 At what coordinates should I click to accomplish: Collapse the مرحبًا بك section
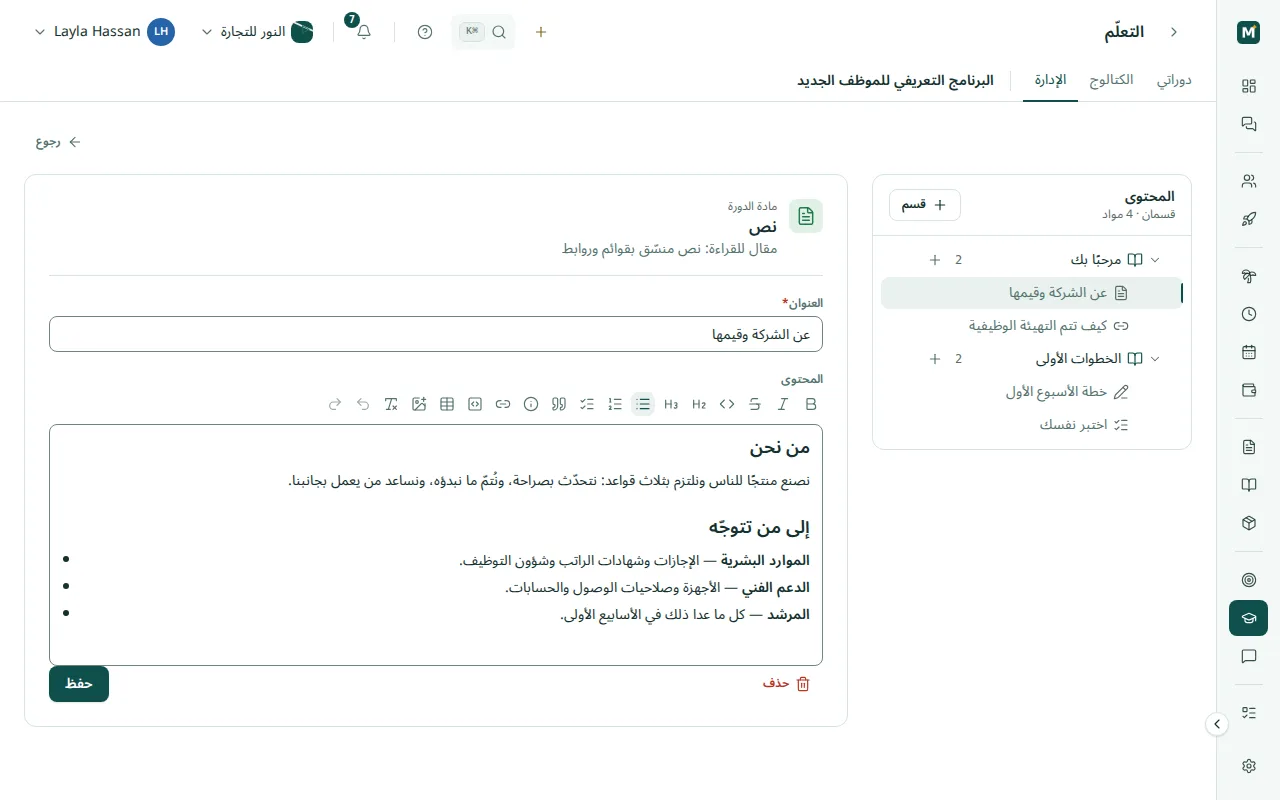pyautogui.click(x=1155, y=260)
